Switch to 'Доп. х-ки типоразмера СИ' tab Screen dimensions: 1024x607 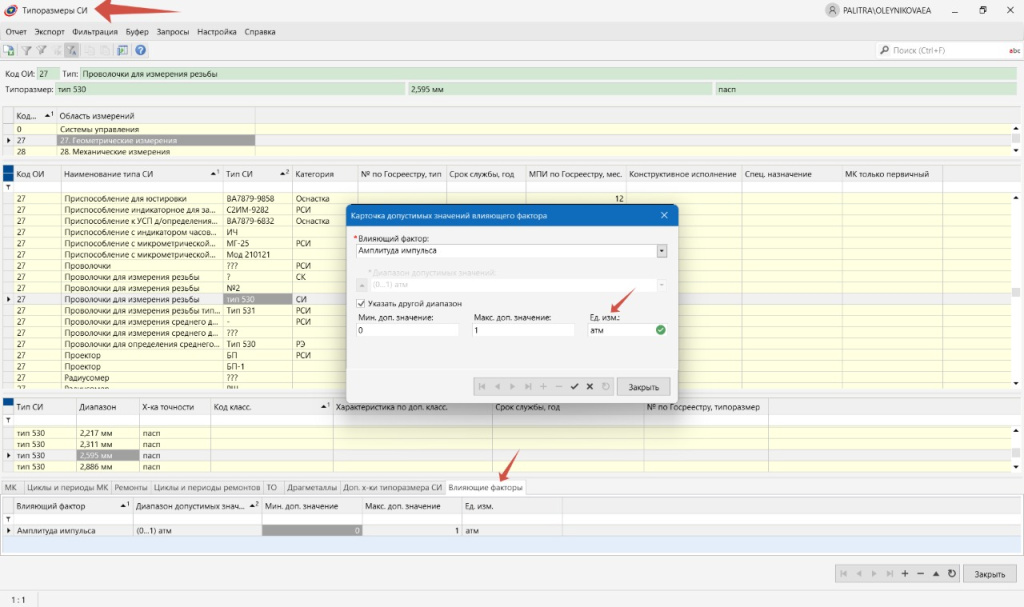click(x=392, y=487)
